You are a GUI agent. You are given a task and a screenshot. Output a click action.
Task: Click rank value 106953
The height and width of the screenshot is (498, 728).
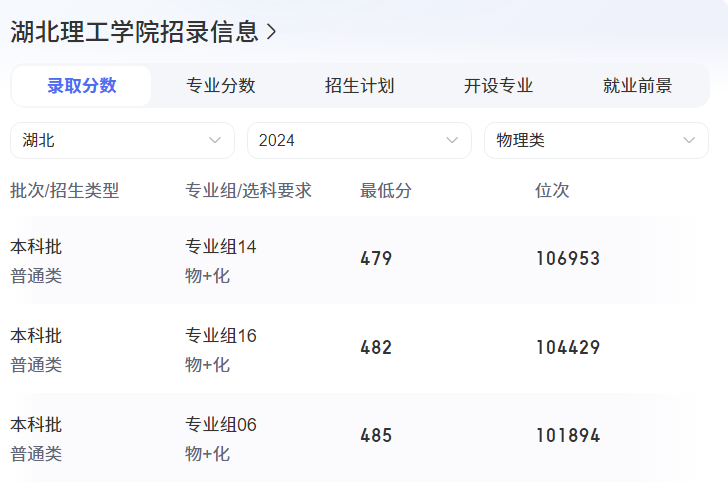pyautogui.click(x=568, y=259)
